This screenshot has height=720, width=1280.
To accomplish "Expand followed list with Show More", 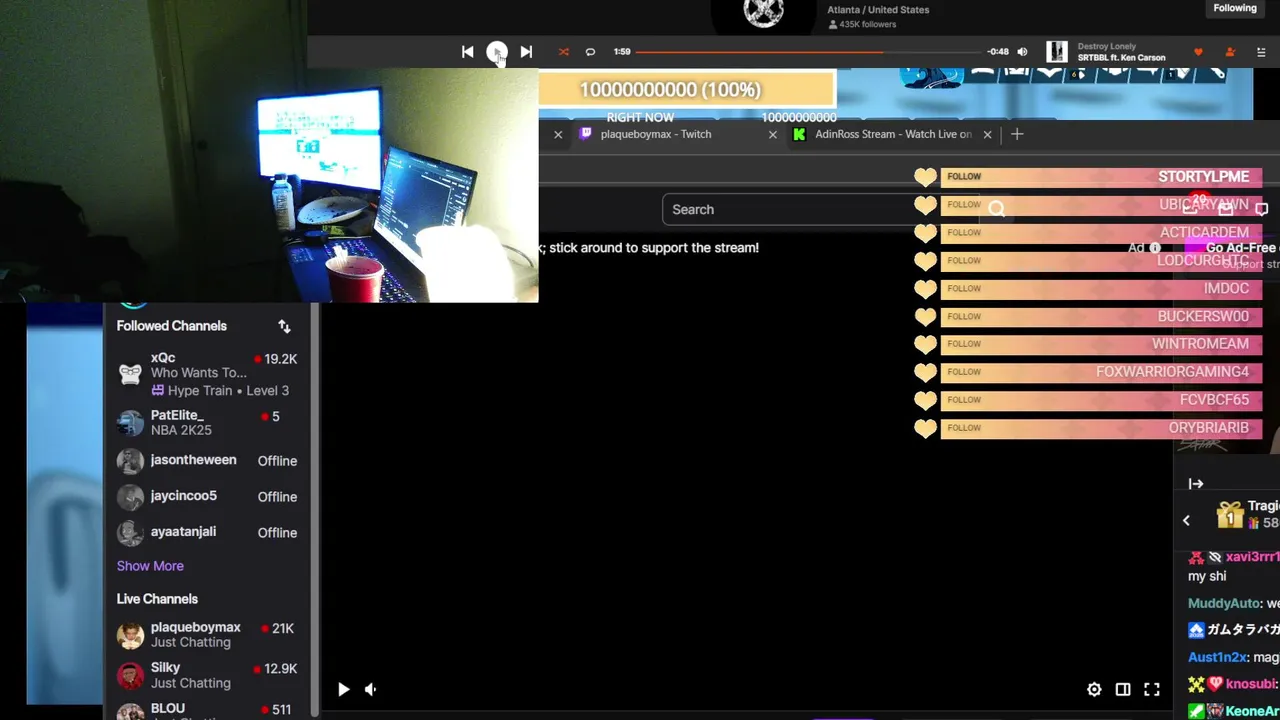I will pos(150,566).
